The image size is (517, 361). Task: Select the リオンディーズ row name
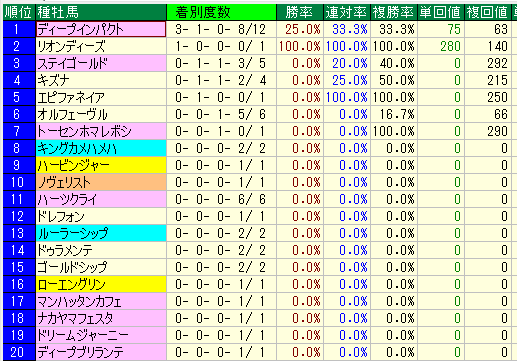click(101, 46)
